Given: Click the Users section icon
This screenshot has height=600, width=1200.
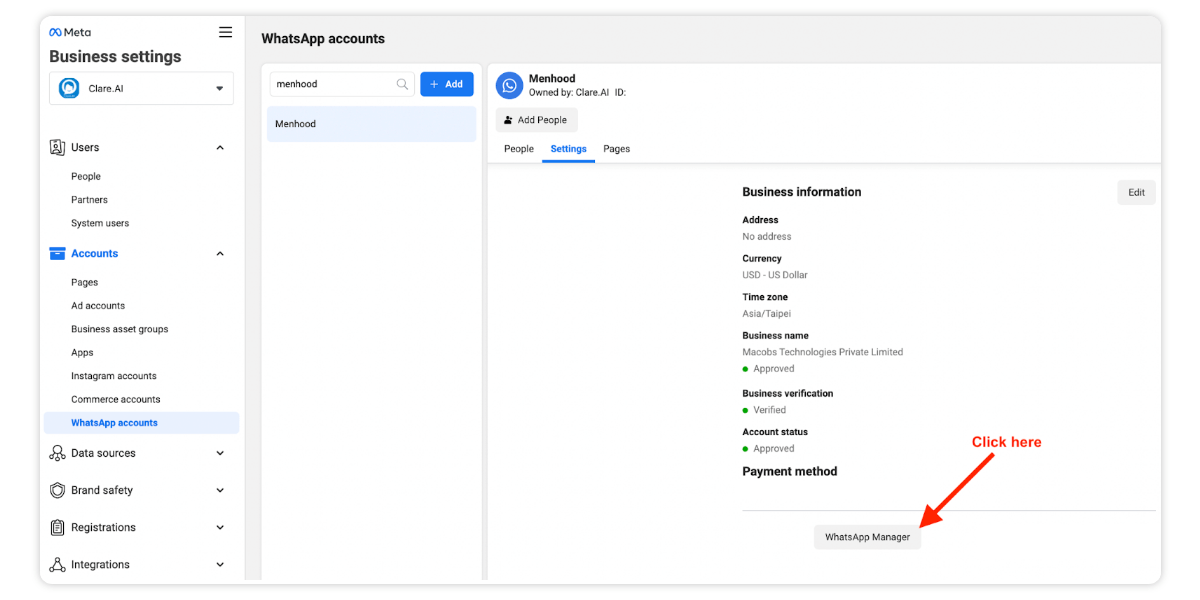Looking at the screenshot, I should point(57,147).
